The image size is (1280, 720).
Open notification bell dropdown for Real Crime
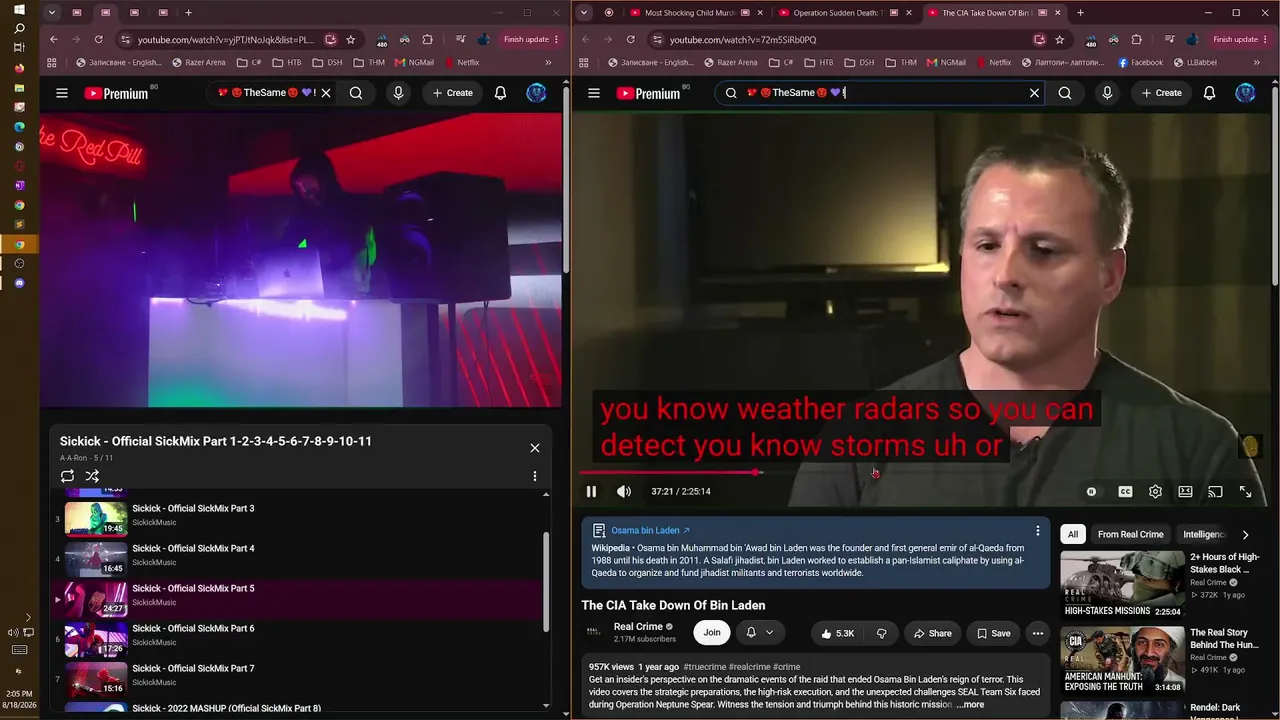click(x=760, y=632)
